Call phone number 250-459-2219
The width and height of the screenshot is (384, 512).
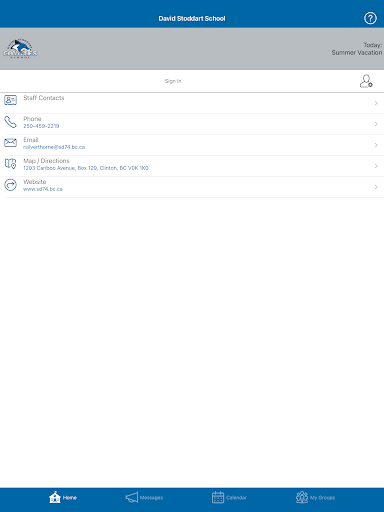tap(41, 126)
